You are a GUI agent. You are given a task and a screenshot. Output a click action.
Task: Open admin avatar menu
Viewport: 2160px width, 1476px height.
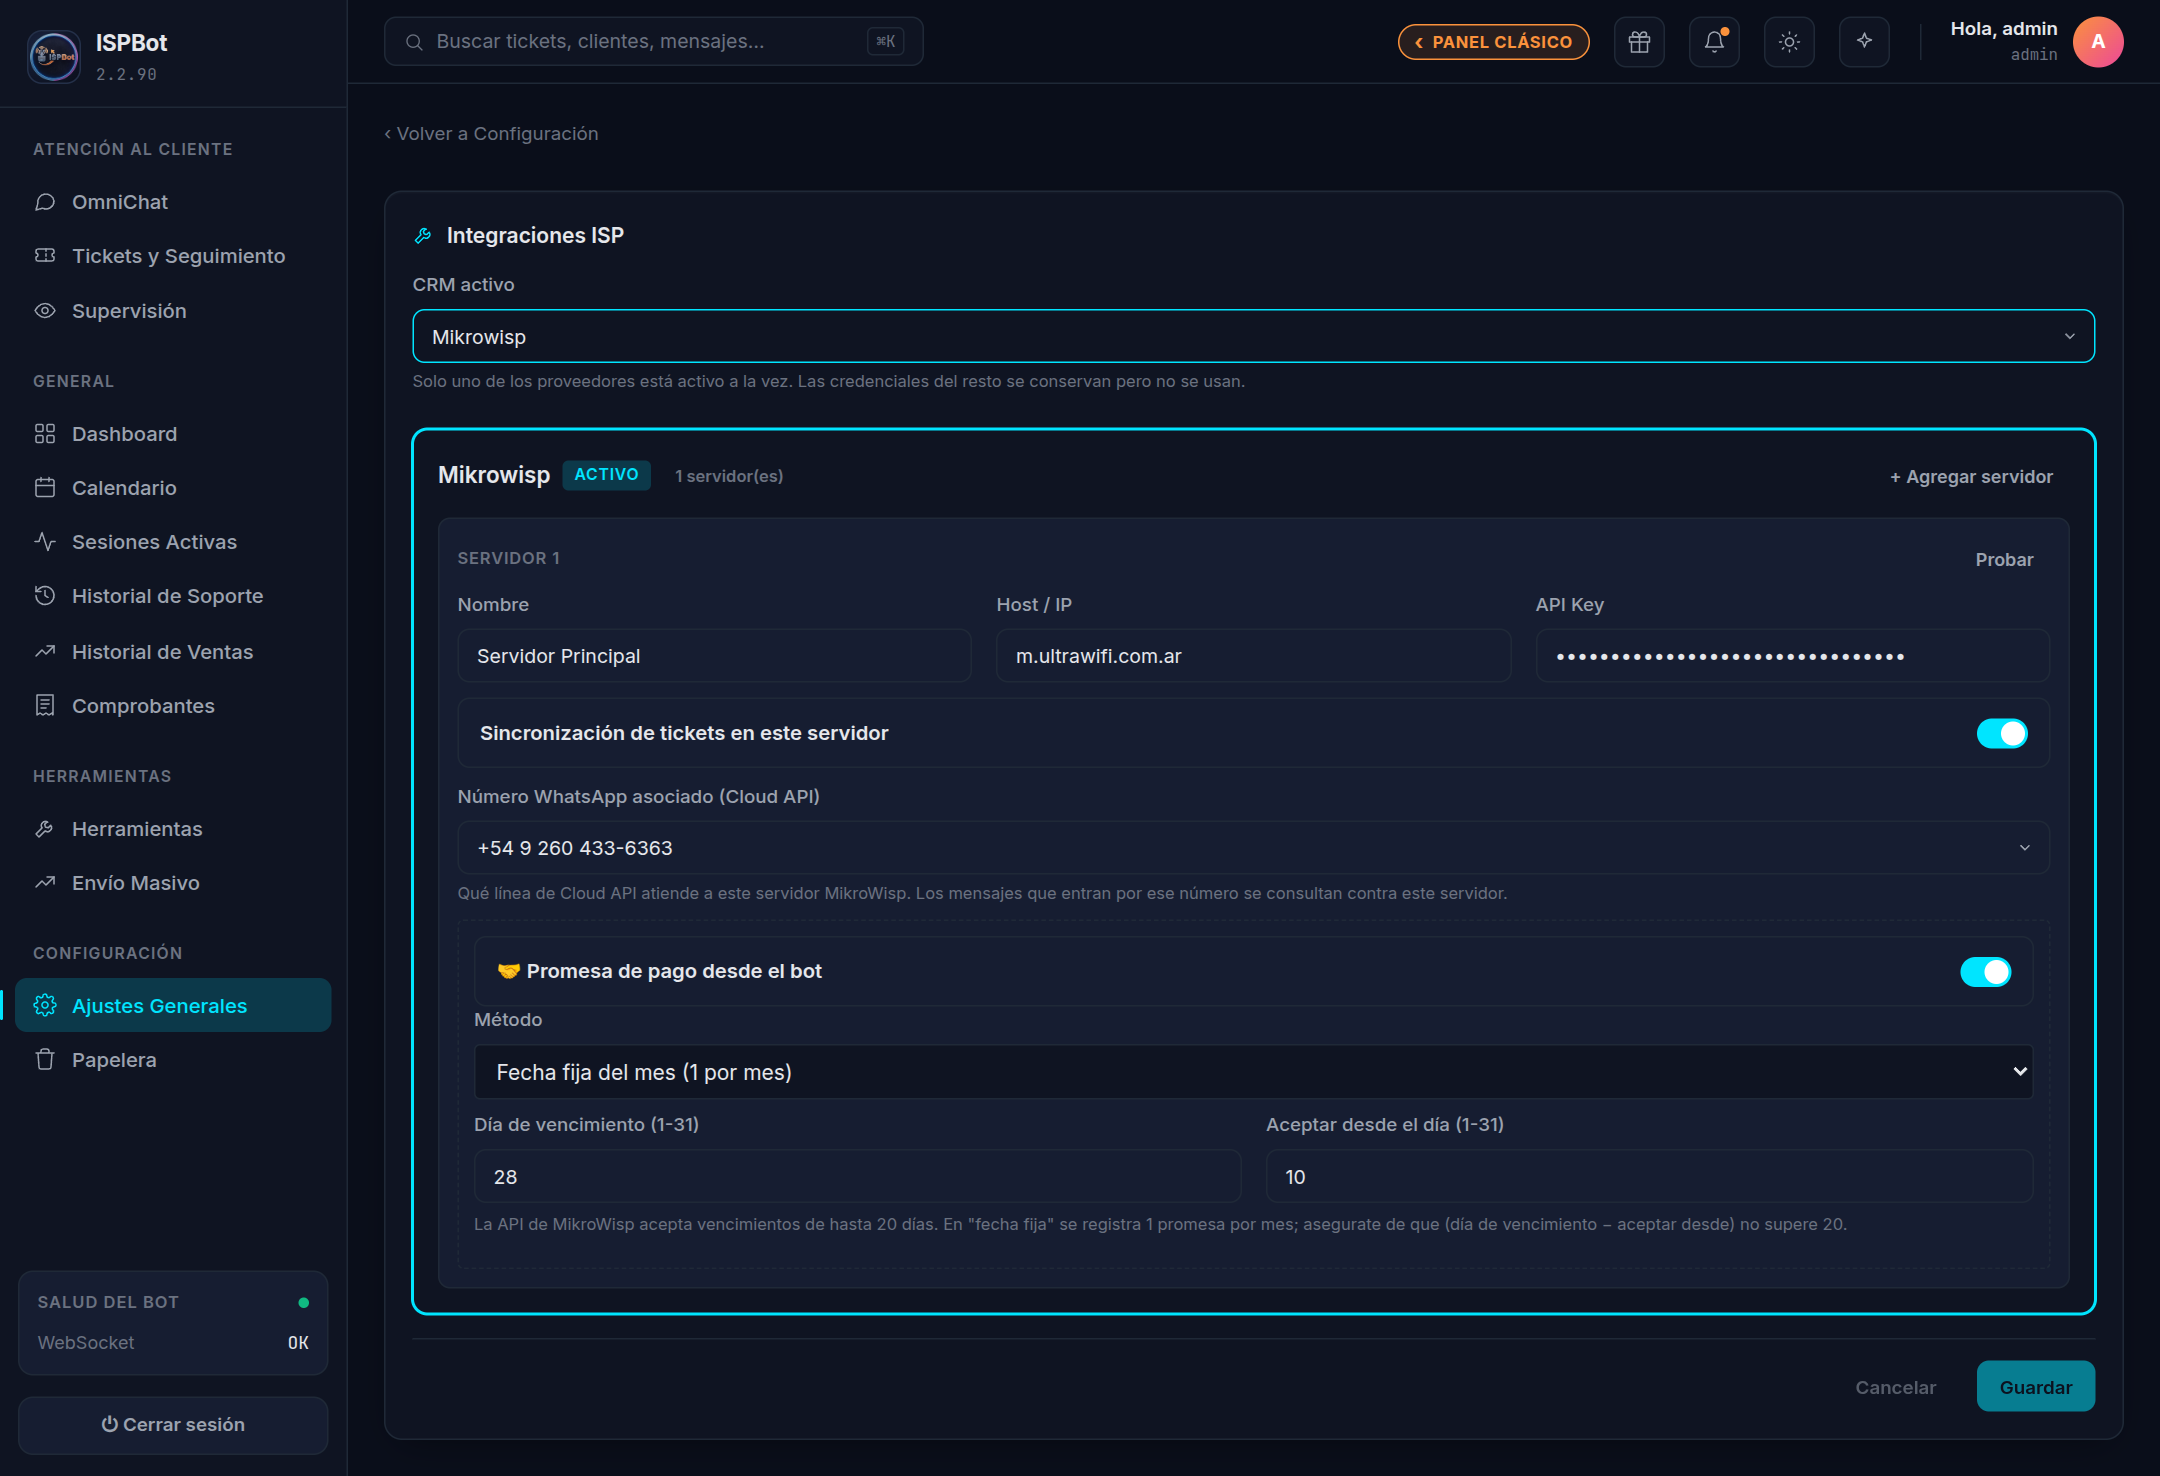2098,42
